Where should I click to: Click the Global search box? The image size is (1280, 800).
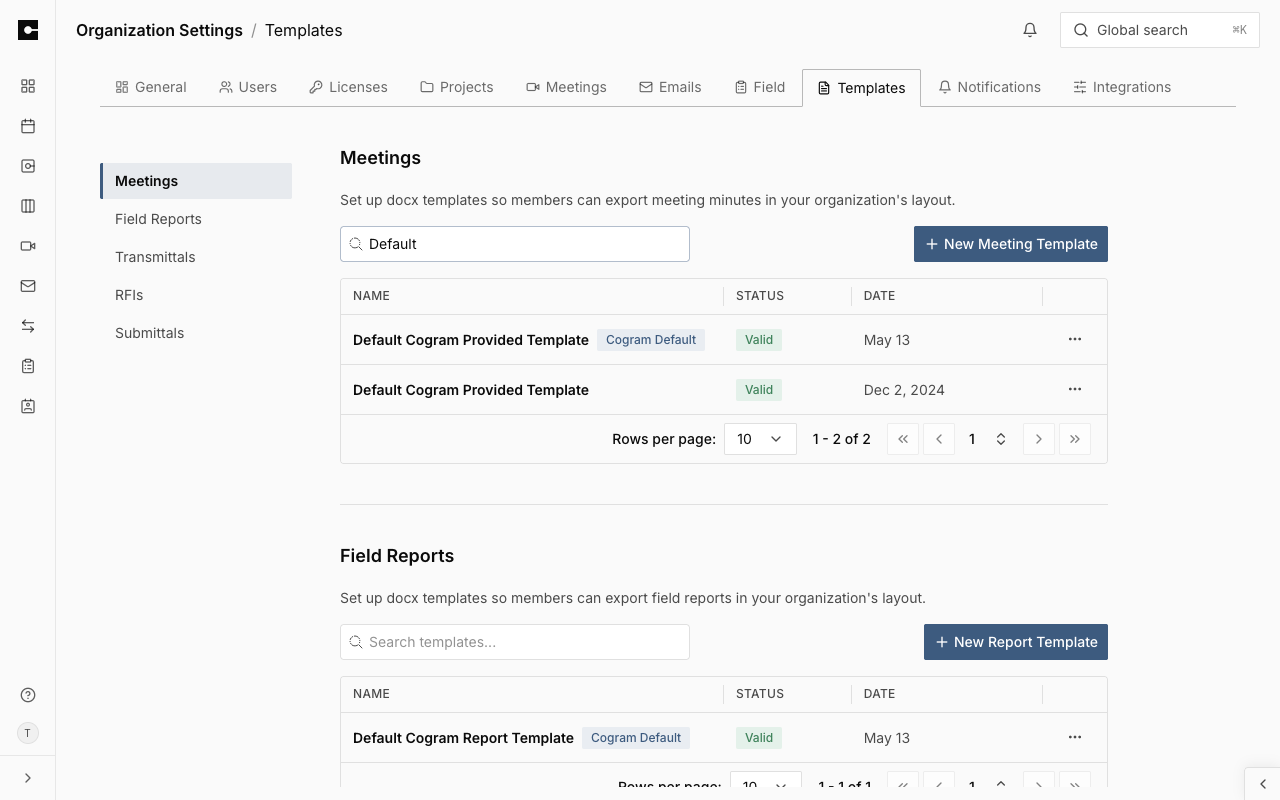(1160, 30)
